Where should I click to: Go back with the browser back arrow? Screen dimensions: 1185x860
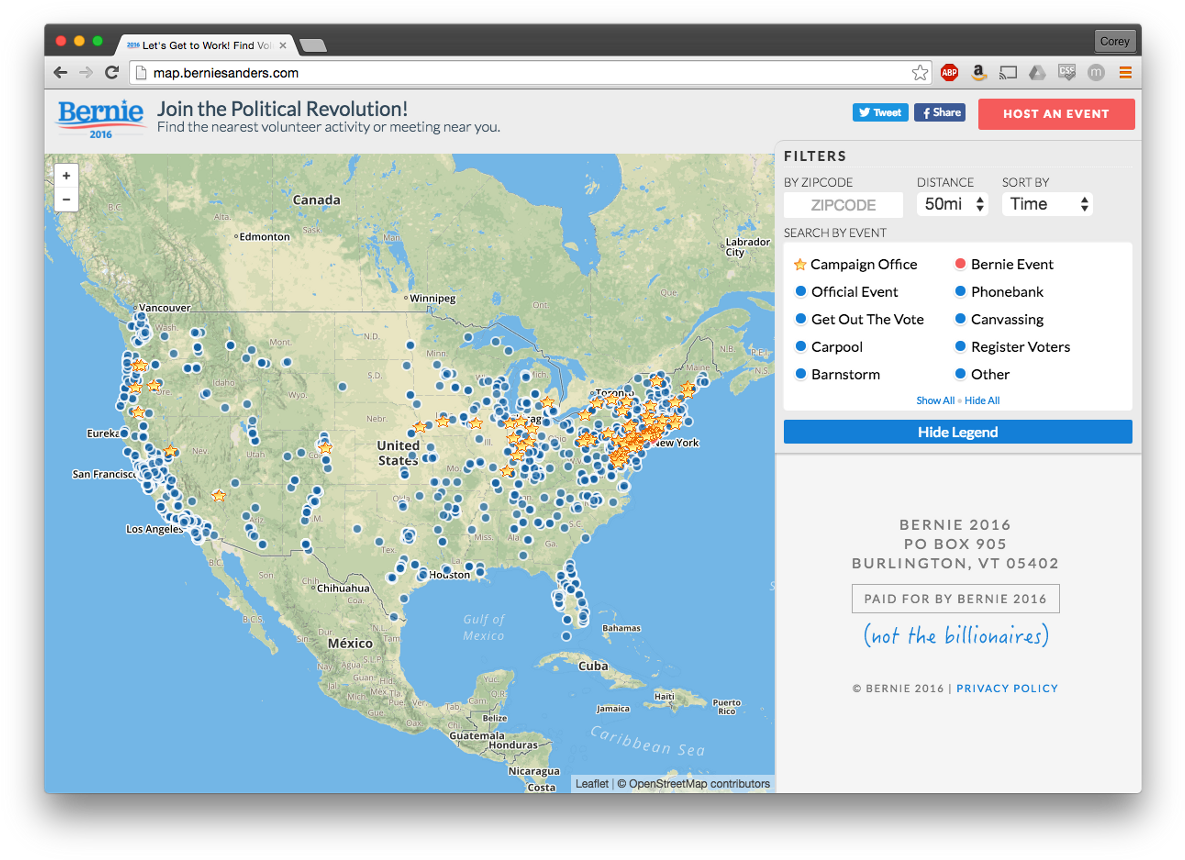tap(60, 73)
